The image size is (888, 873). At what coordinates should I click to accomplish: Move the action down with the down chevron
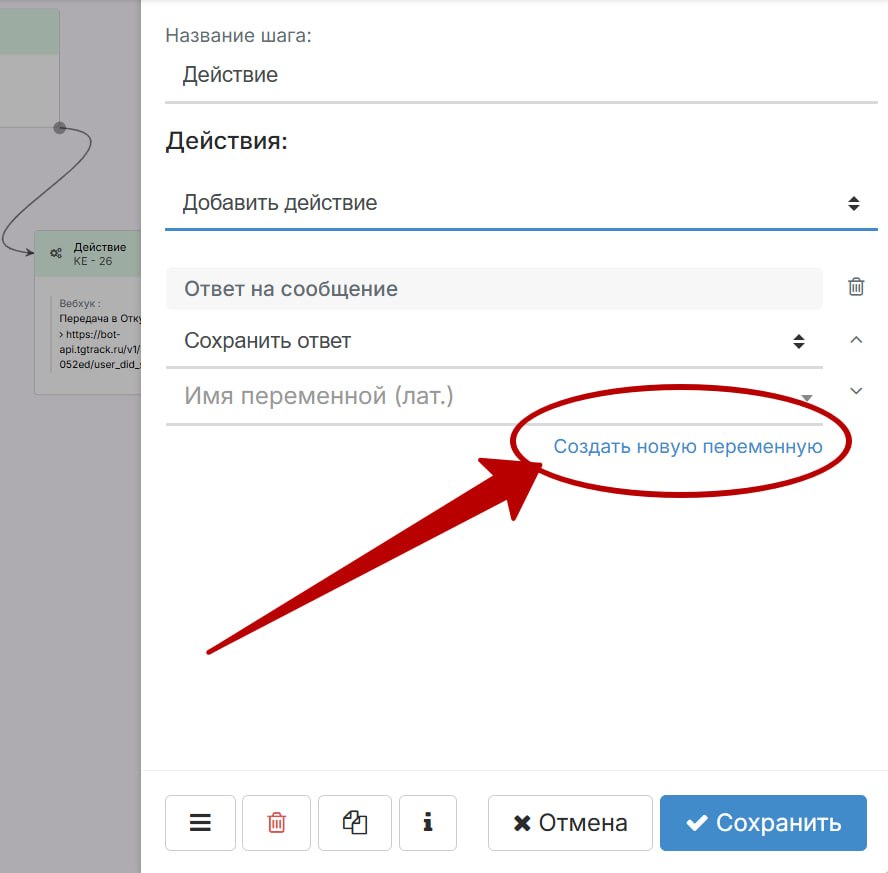tap(856, 391)
